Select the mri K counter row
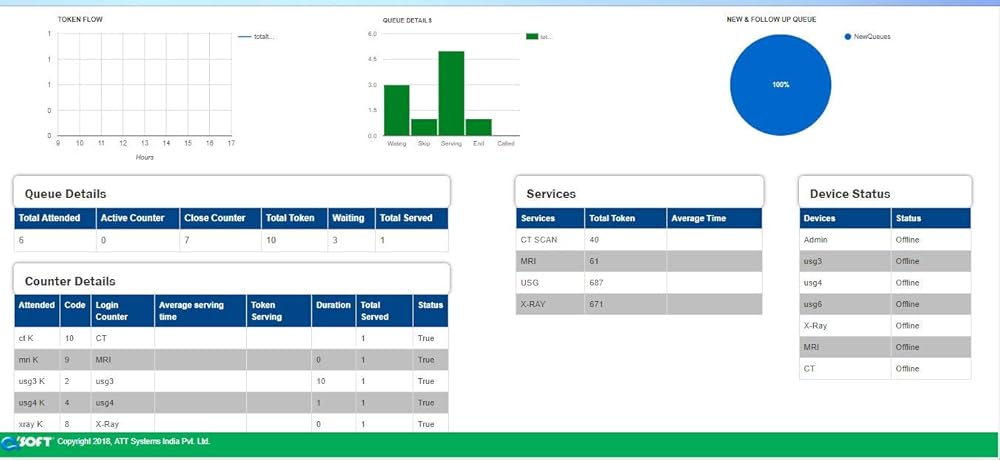The width and height of the screenshot is (1000, 460). (x=231, y=360)
